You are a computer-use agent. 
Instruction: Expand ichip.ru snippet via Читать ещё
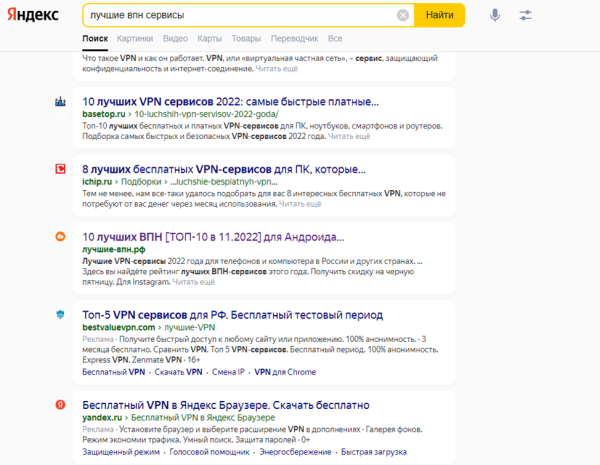pyautogui.click(x=300, y=203)
